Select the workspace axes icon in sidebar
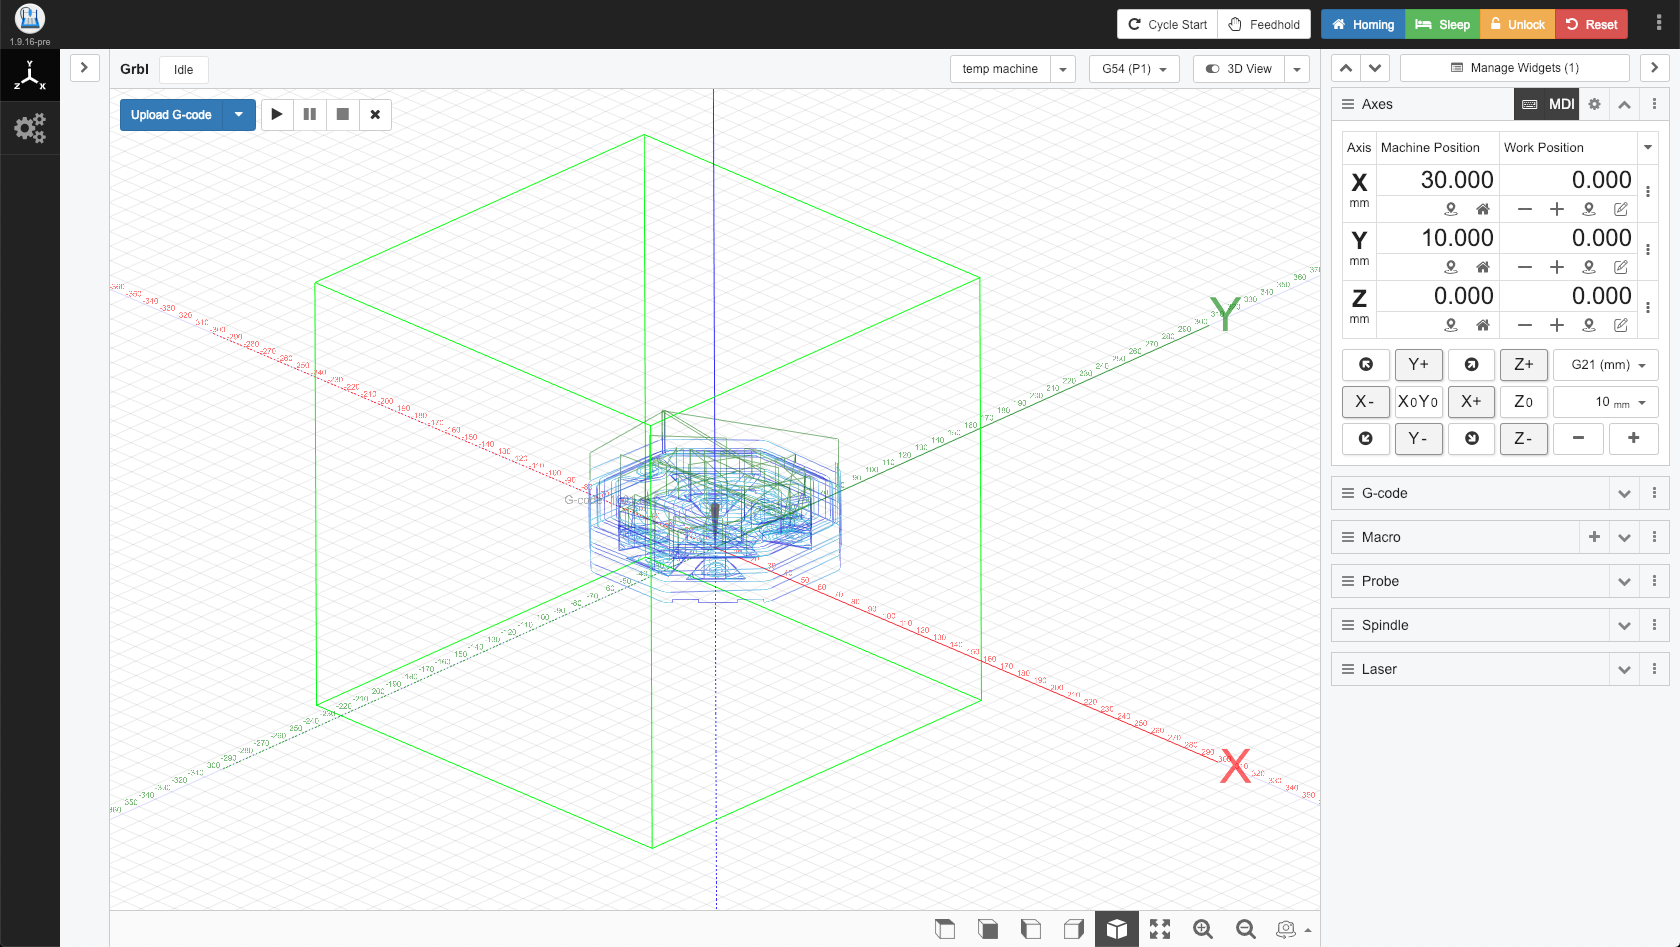 pyautogui.click(x=30, y=76)
